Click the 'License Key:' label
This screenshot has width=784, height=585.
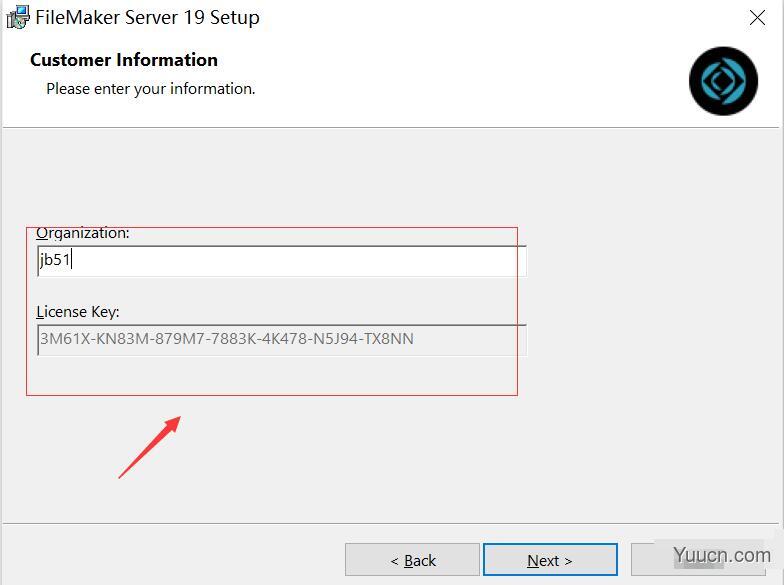point(78,312)
